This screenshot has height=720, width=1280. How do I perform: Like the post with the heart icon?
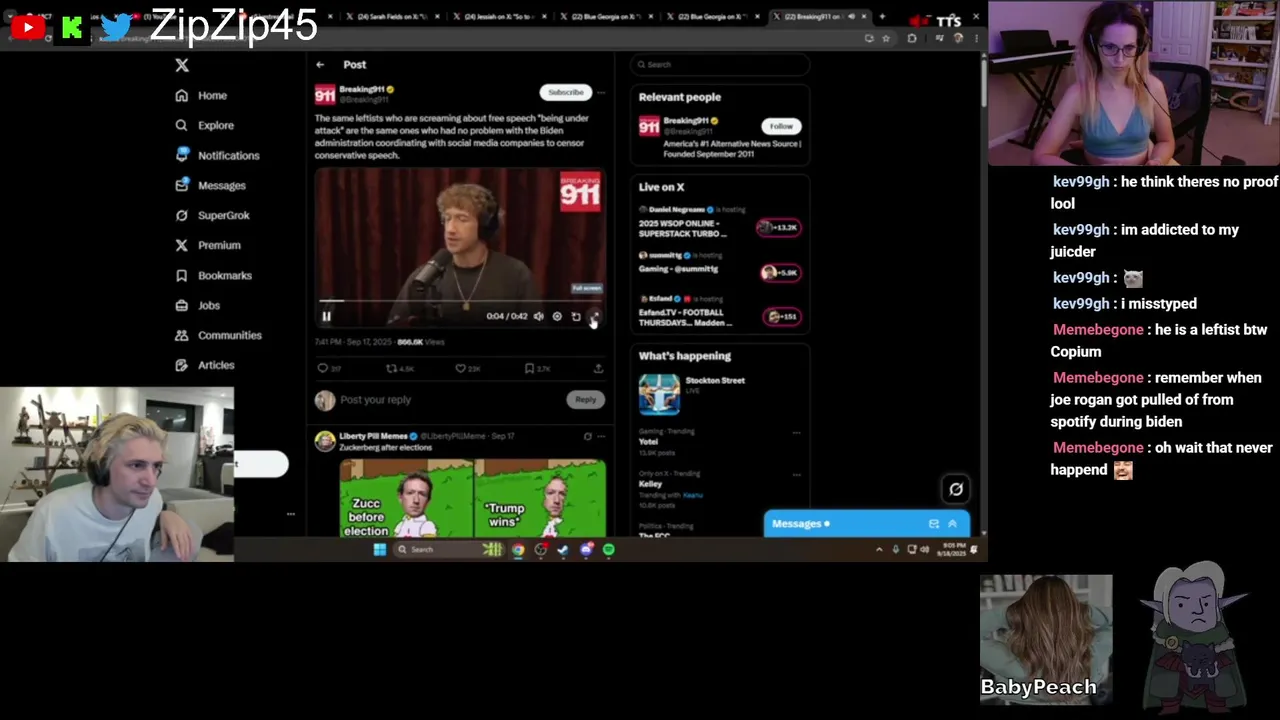tap(460, 368)
